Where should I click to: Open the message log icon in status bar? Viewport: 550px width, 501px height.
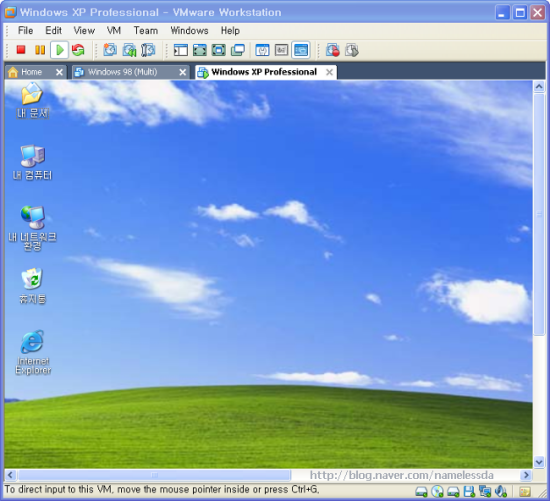coord(525,492)
